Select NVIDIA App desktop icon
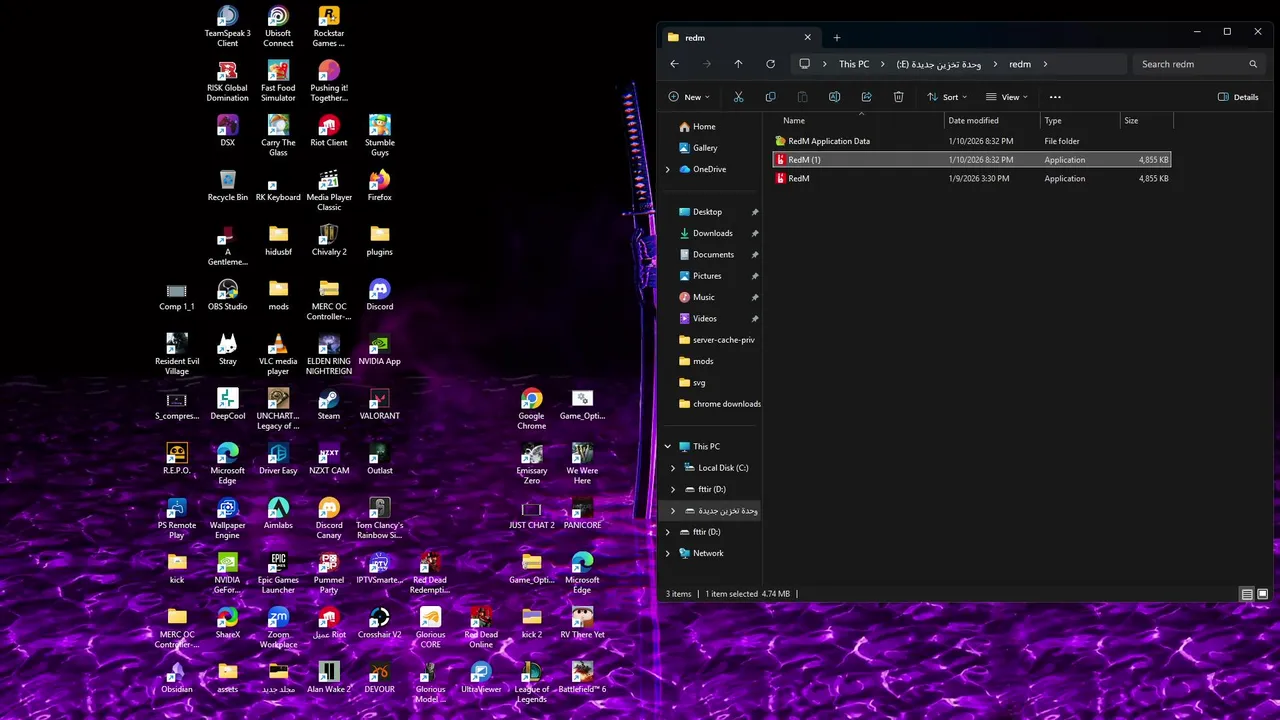This screenshot has height=720, width=1280. point(379,349)
